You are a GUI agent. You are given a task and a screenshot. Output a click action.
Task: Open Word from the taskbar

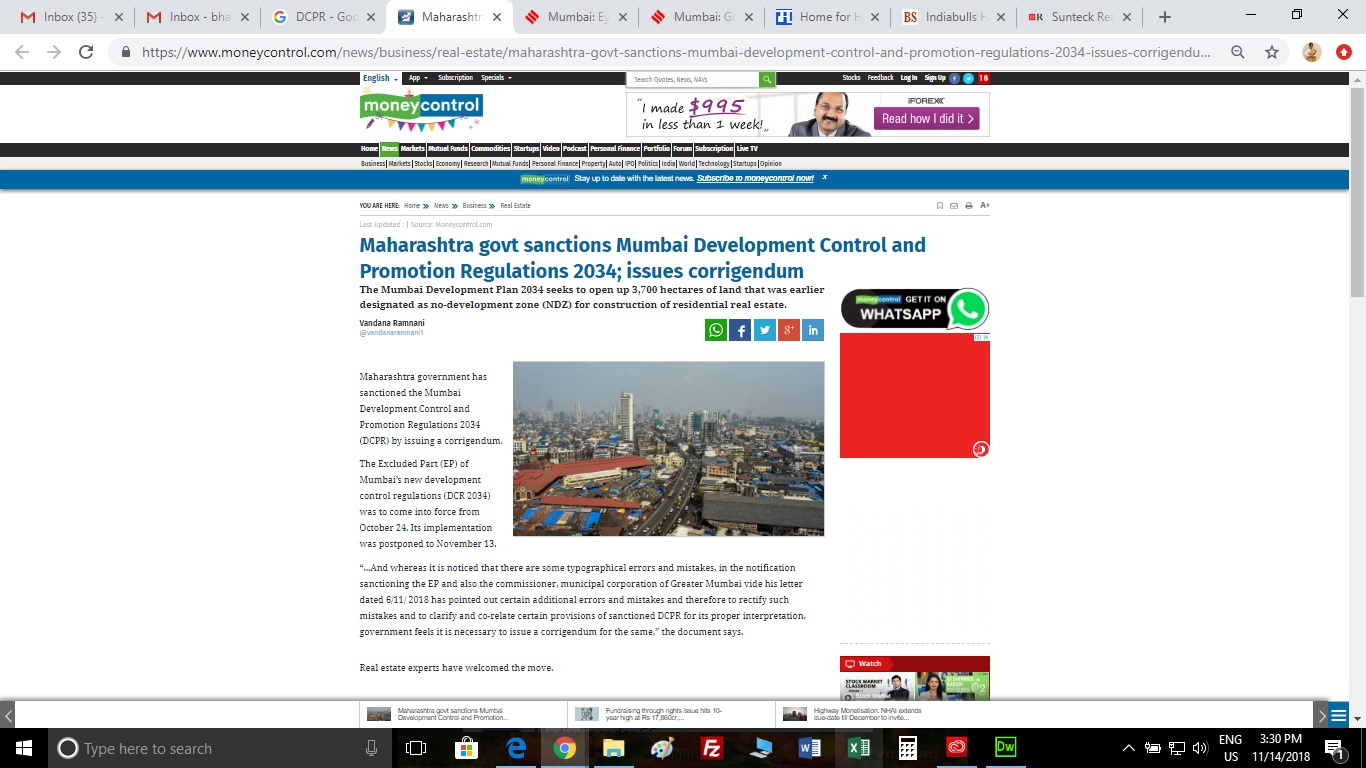tap(810, 748)
